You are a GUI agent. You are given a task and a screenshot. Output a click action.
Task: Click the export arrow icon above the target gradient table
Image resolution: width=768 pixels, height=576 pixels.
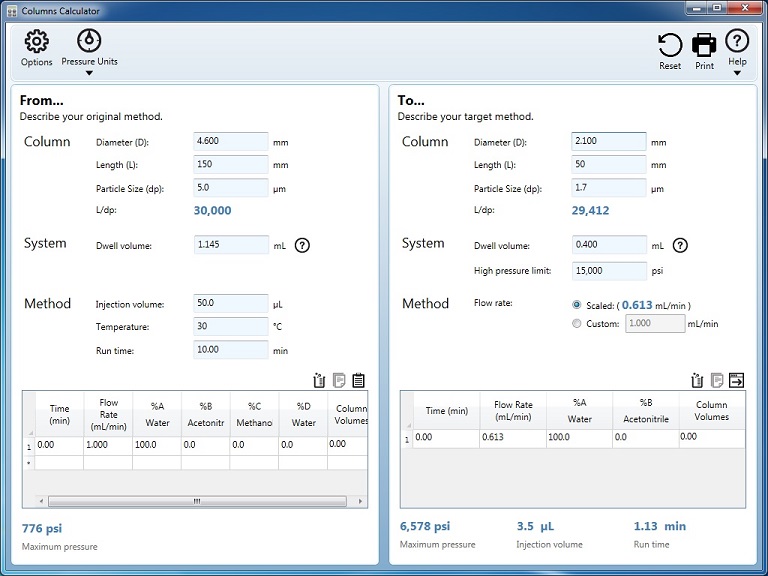click(736, 380)
